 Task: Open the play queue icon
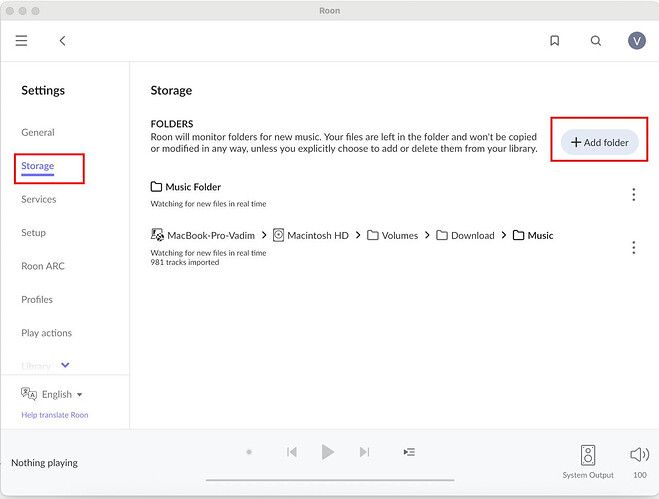(409, 452)
